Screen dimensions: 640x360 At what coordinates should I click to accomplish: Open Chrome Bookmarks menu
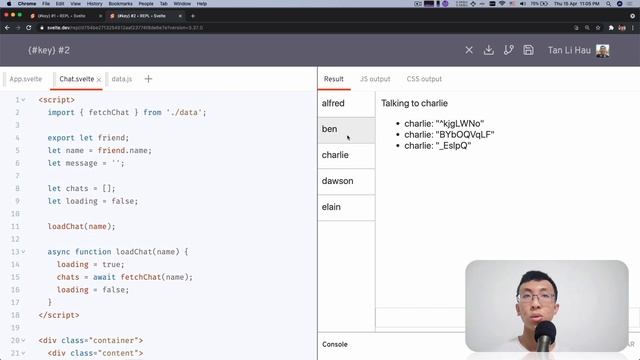point(120,4)
